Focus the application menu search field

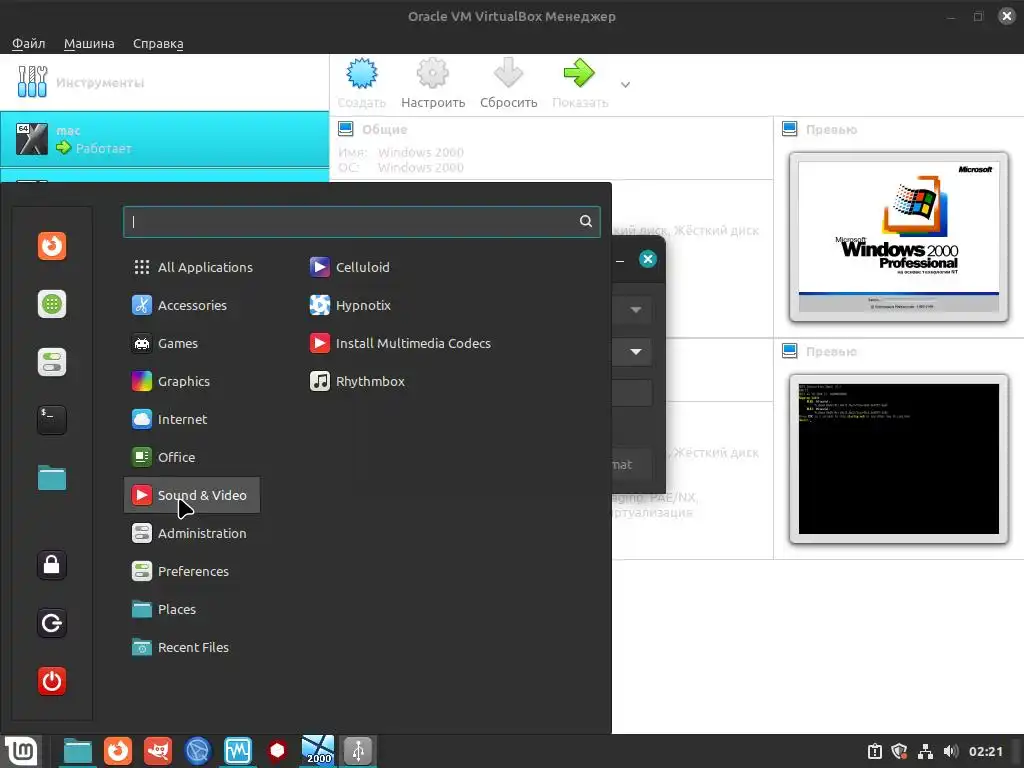(361, 221)
